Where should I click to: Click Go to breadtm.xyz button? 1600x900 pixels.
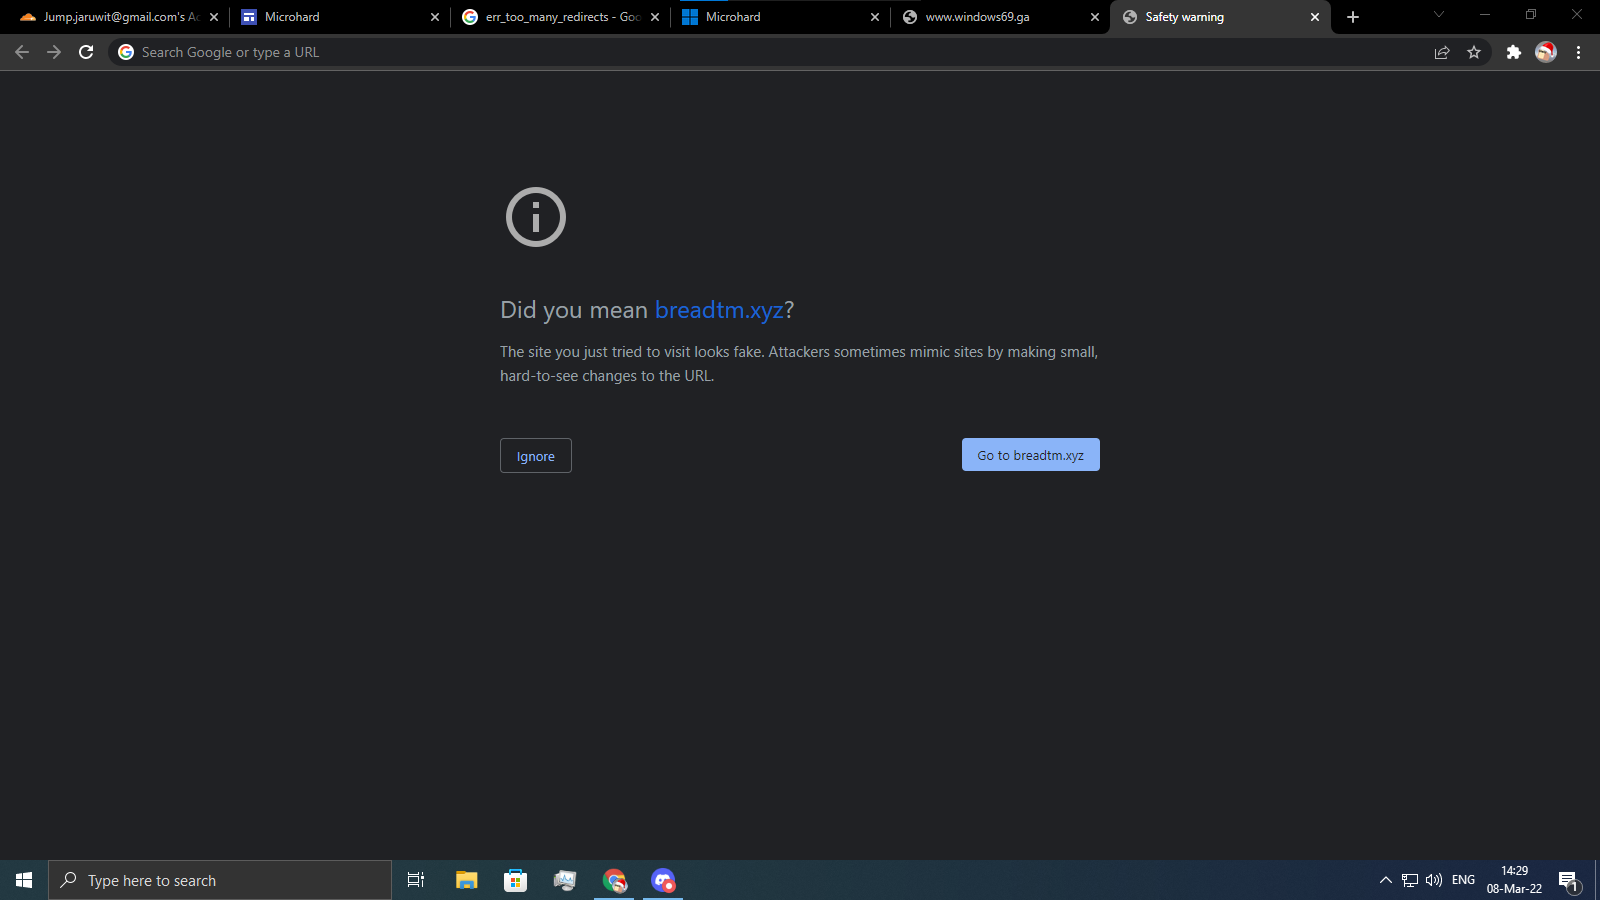tap(1030, 455)
